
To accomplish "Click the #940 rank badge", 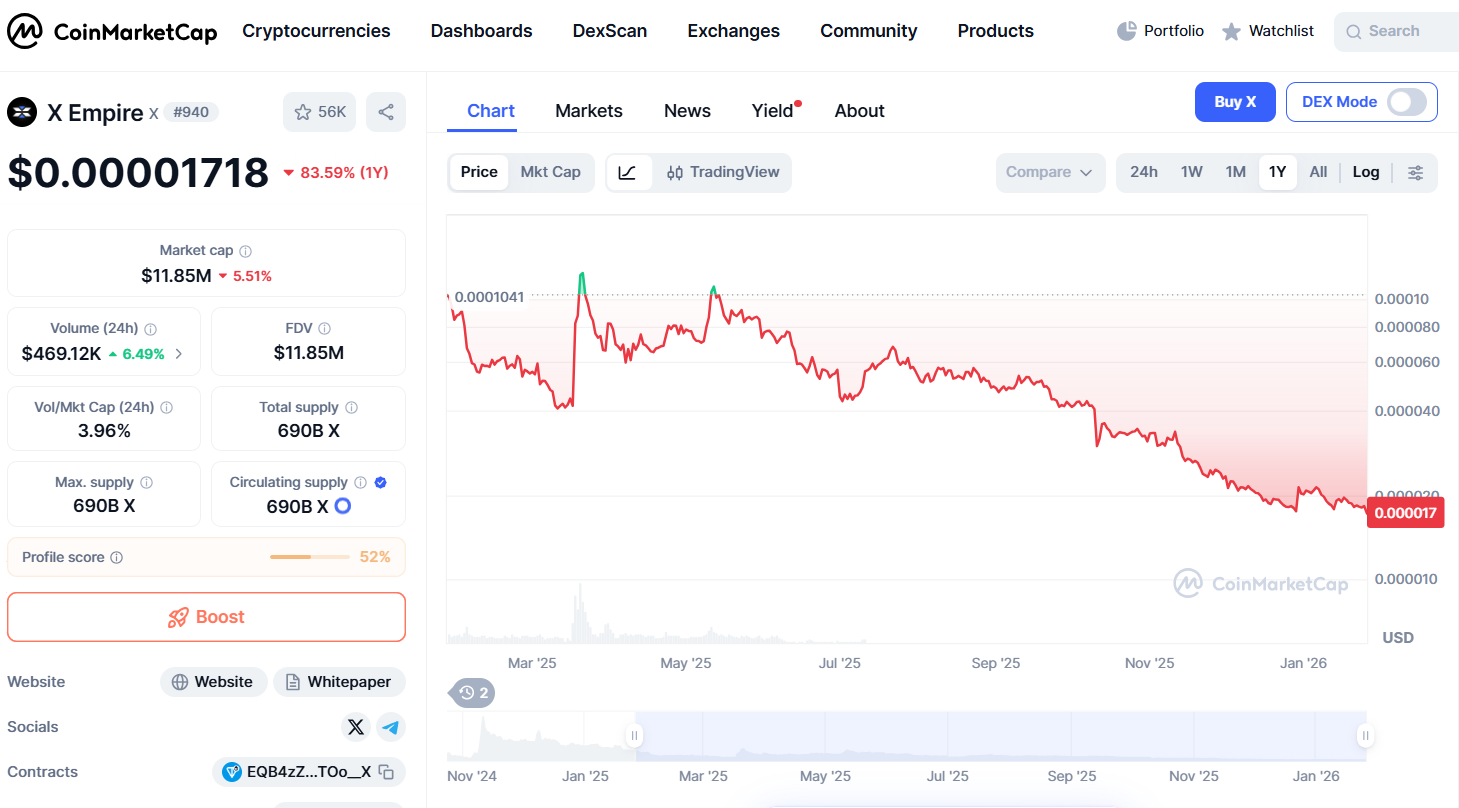I will tap(191, 112).
